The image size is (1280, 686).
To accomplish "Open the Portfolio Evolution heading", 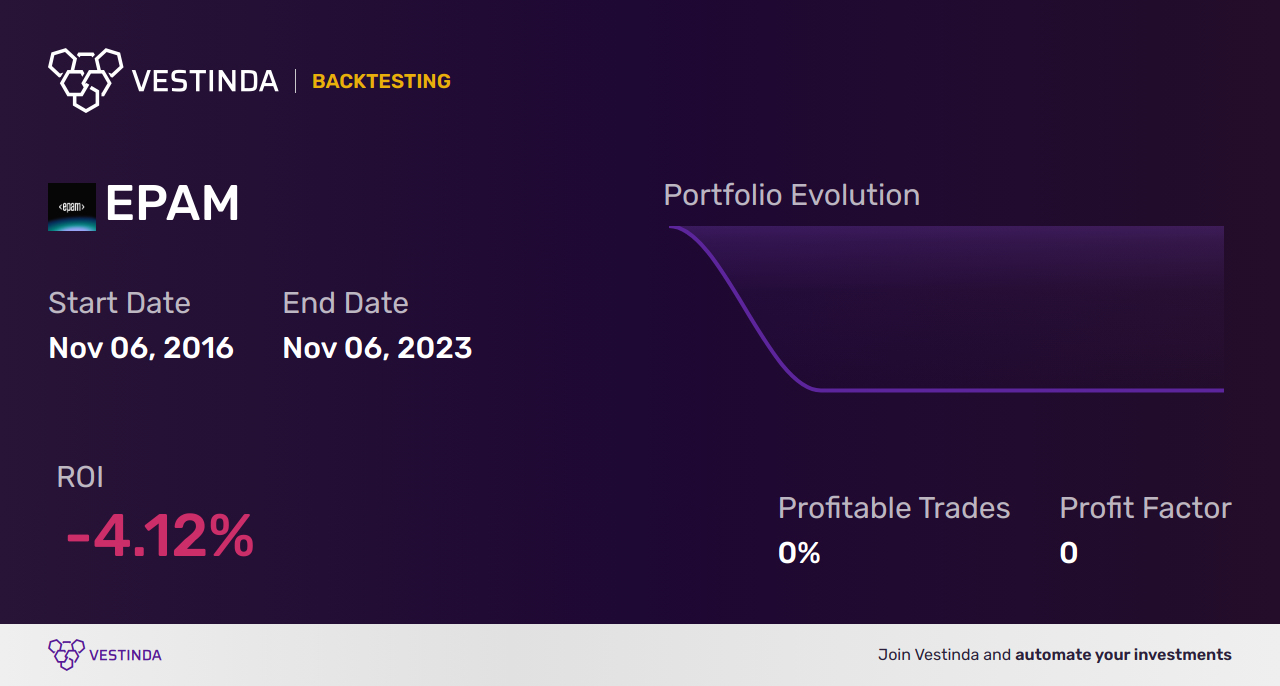I will pos(792,195).
